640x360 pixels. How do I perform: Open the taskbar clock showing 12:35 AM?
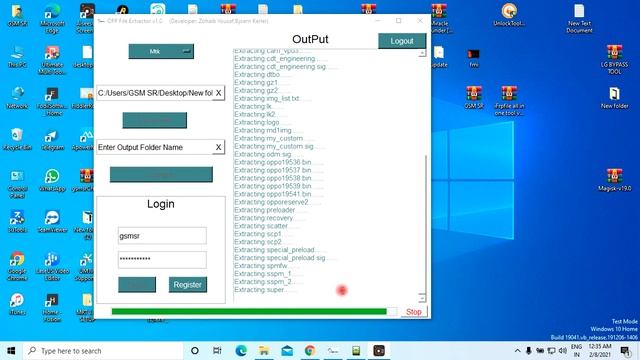tap(600, 351)
